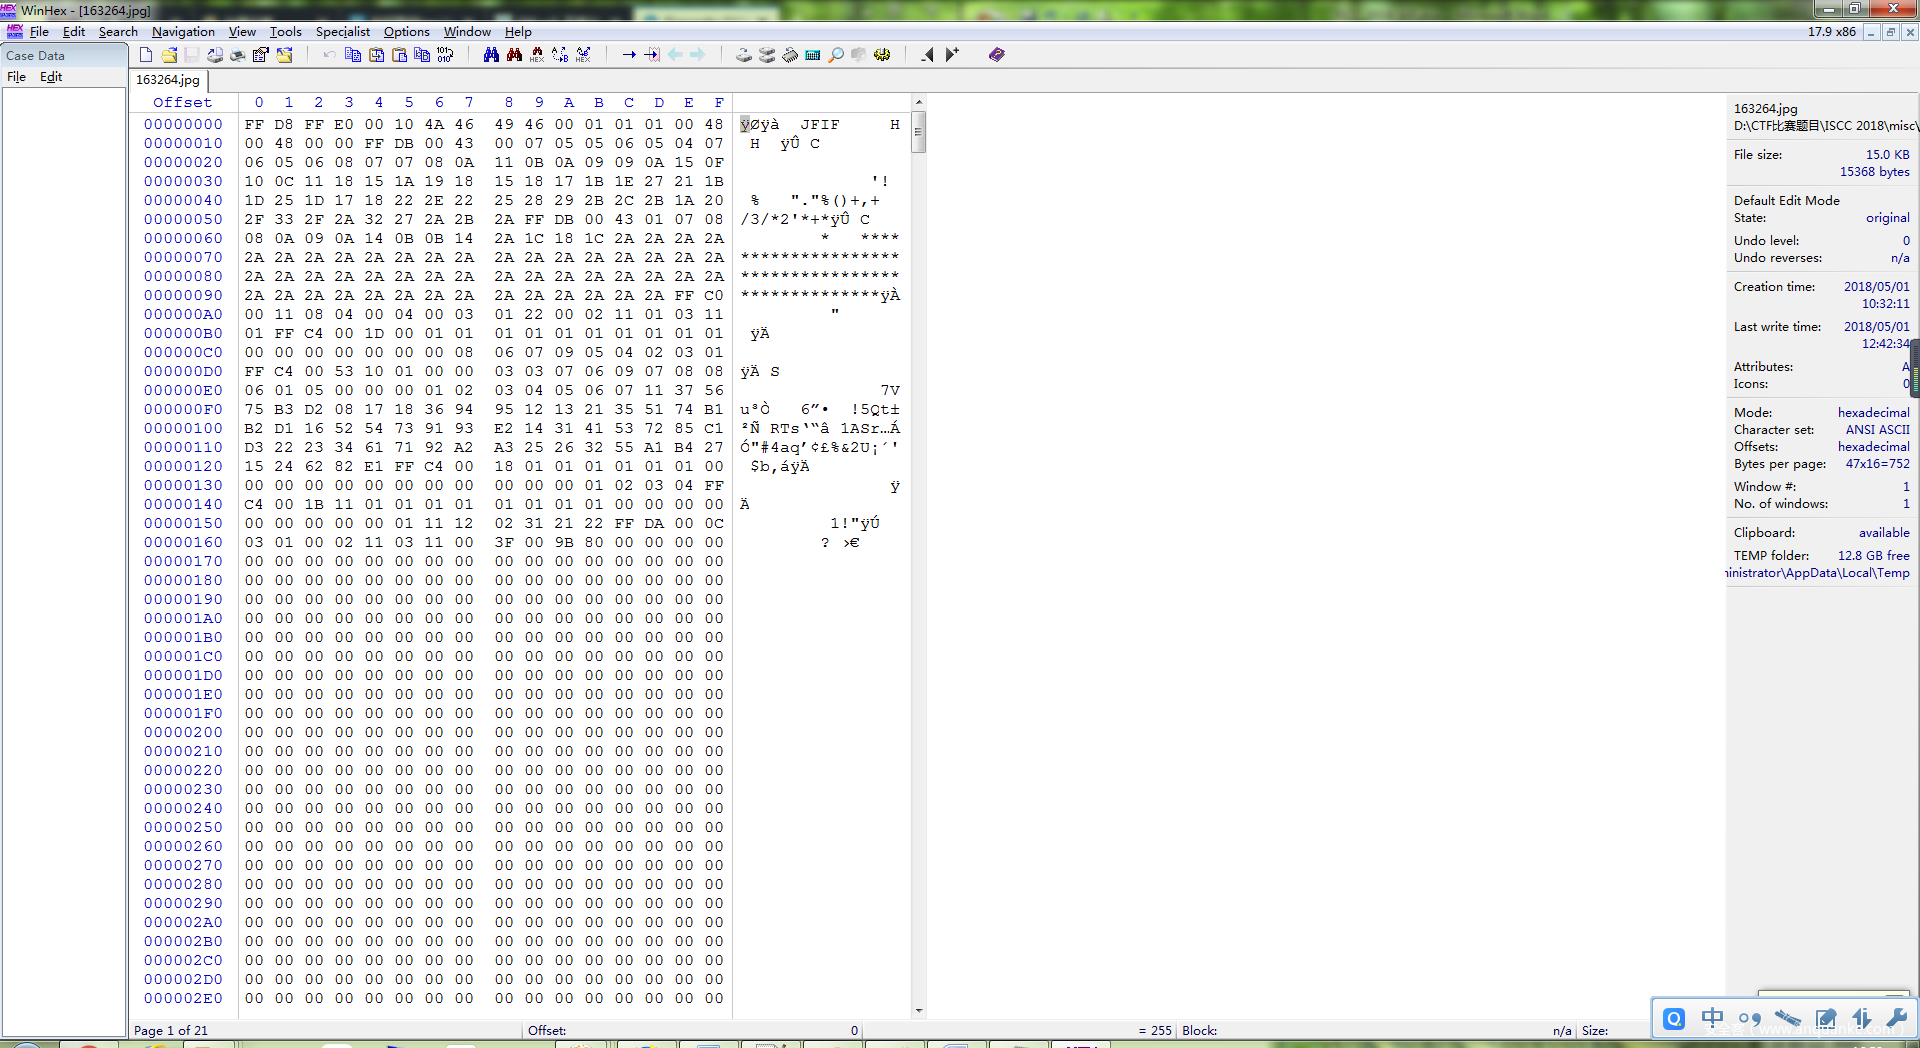
Task: Open the Specialist menu
Action: click(343, 32)
